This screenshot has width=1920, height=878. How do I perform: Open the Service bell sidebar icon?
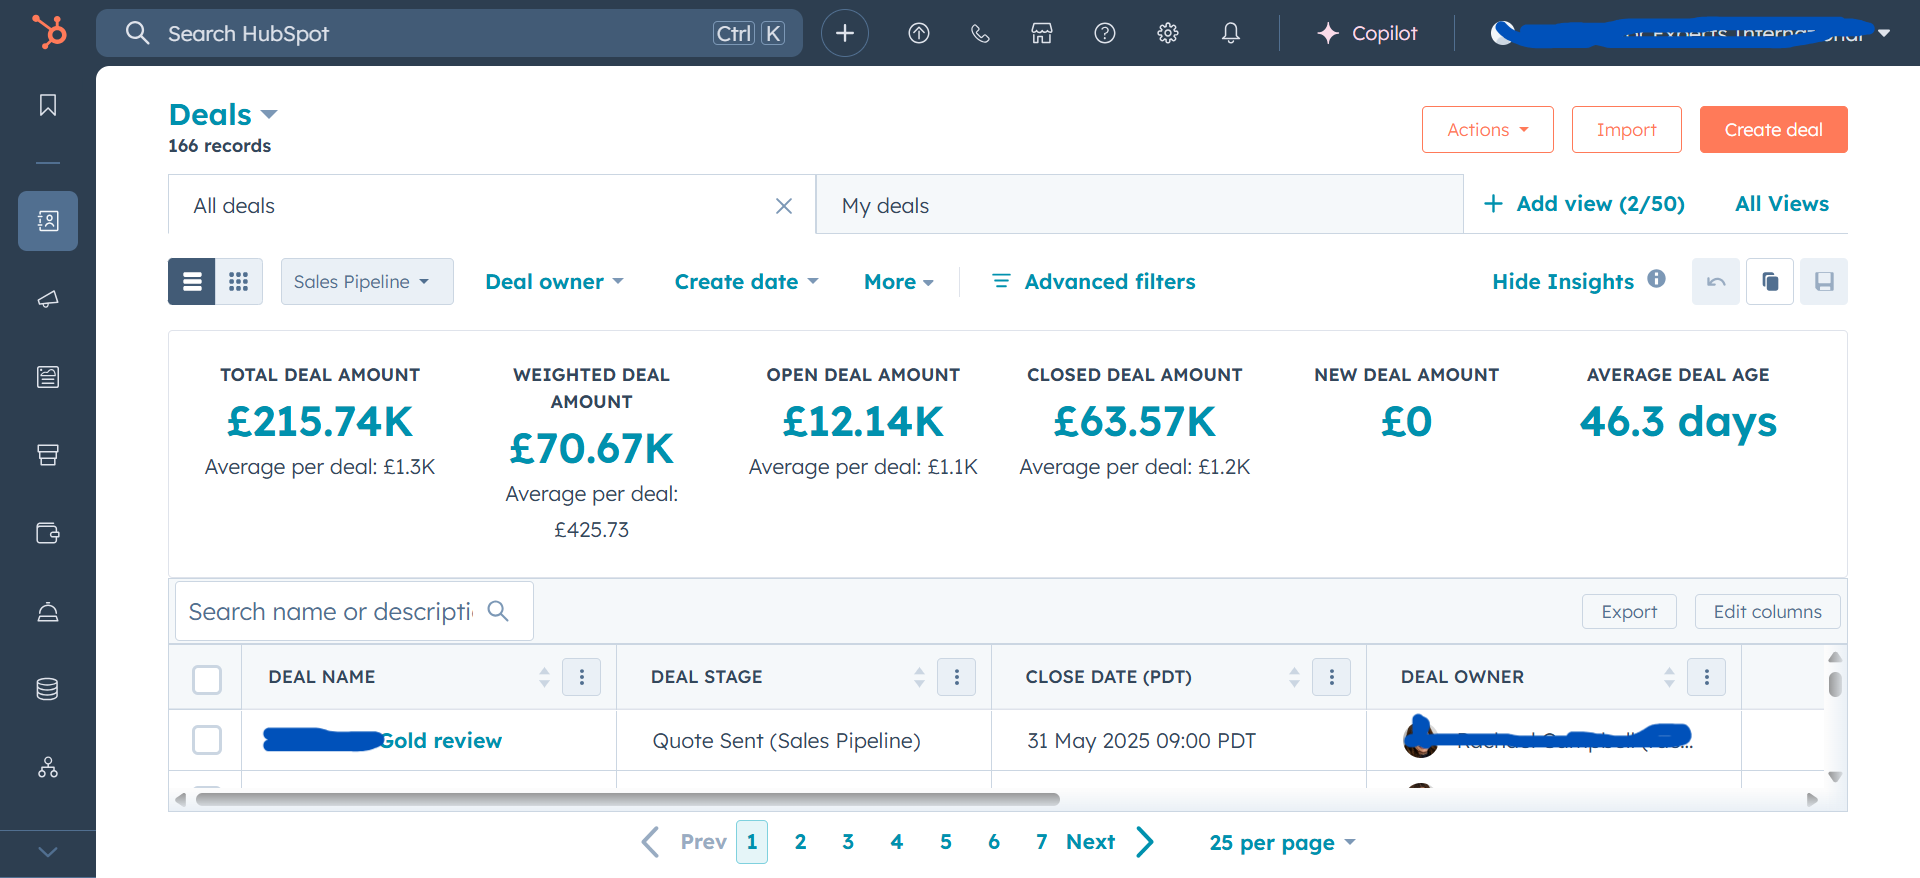[x=48, y=611]
